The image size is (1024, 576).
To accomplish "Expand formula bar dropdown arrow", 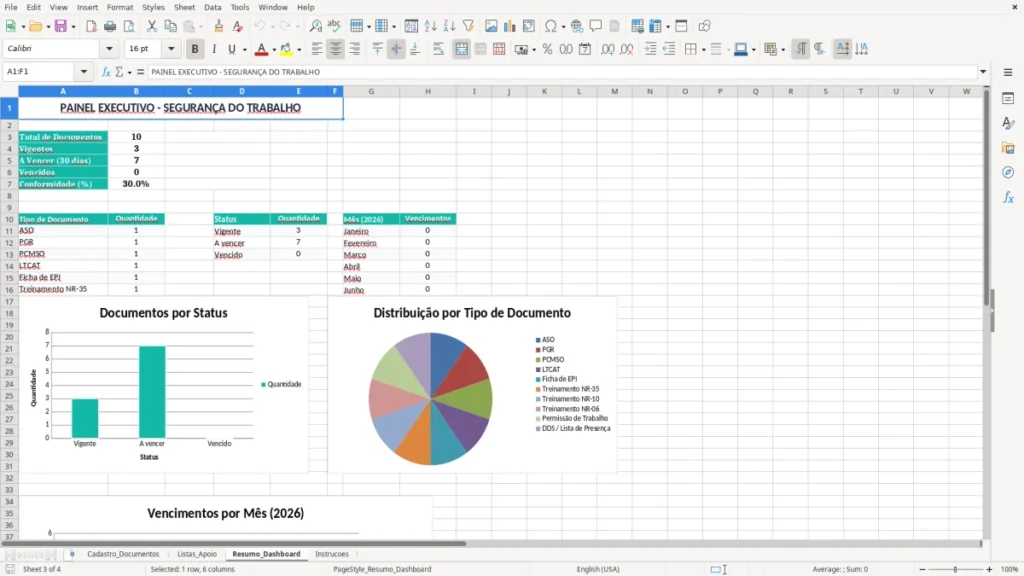I will click(983, 72).
